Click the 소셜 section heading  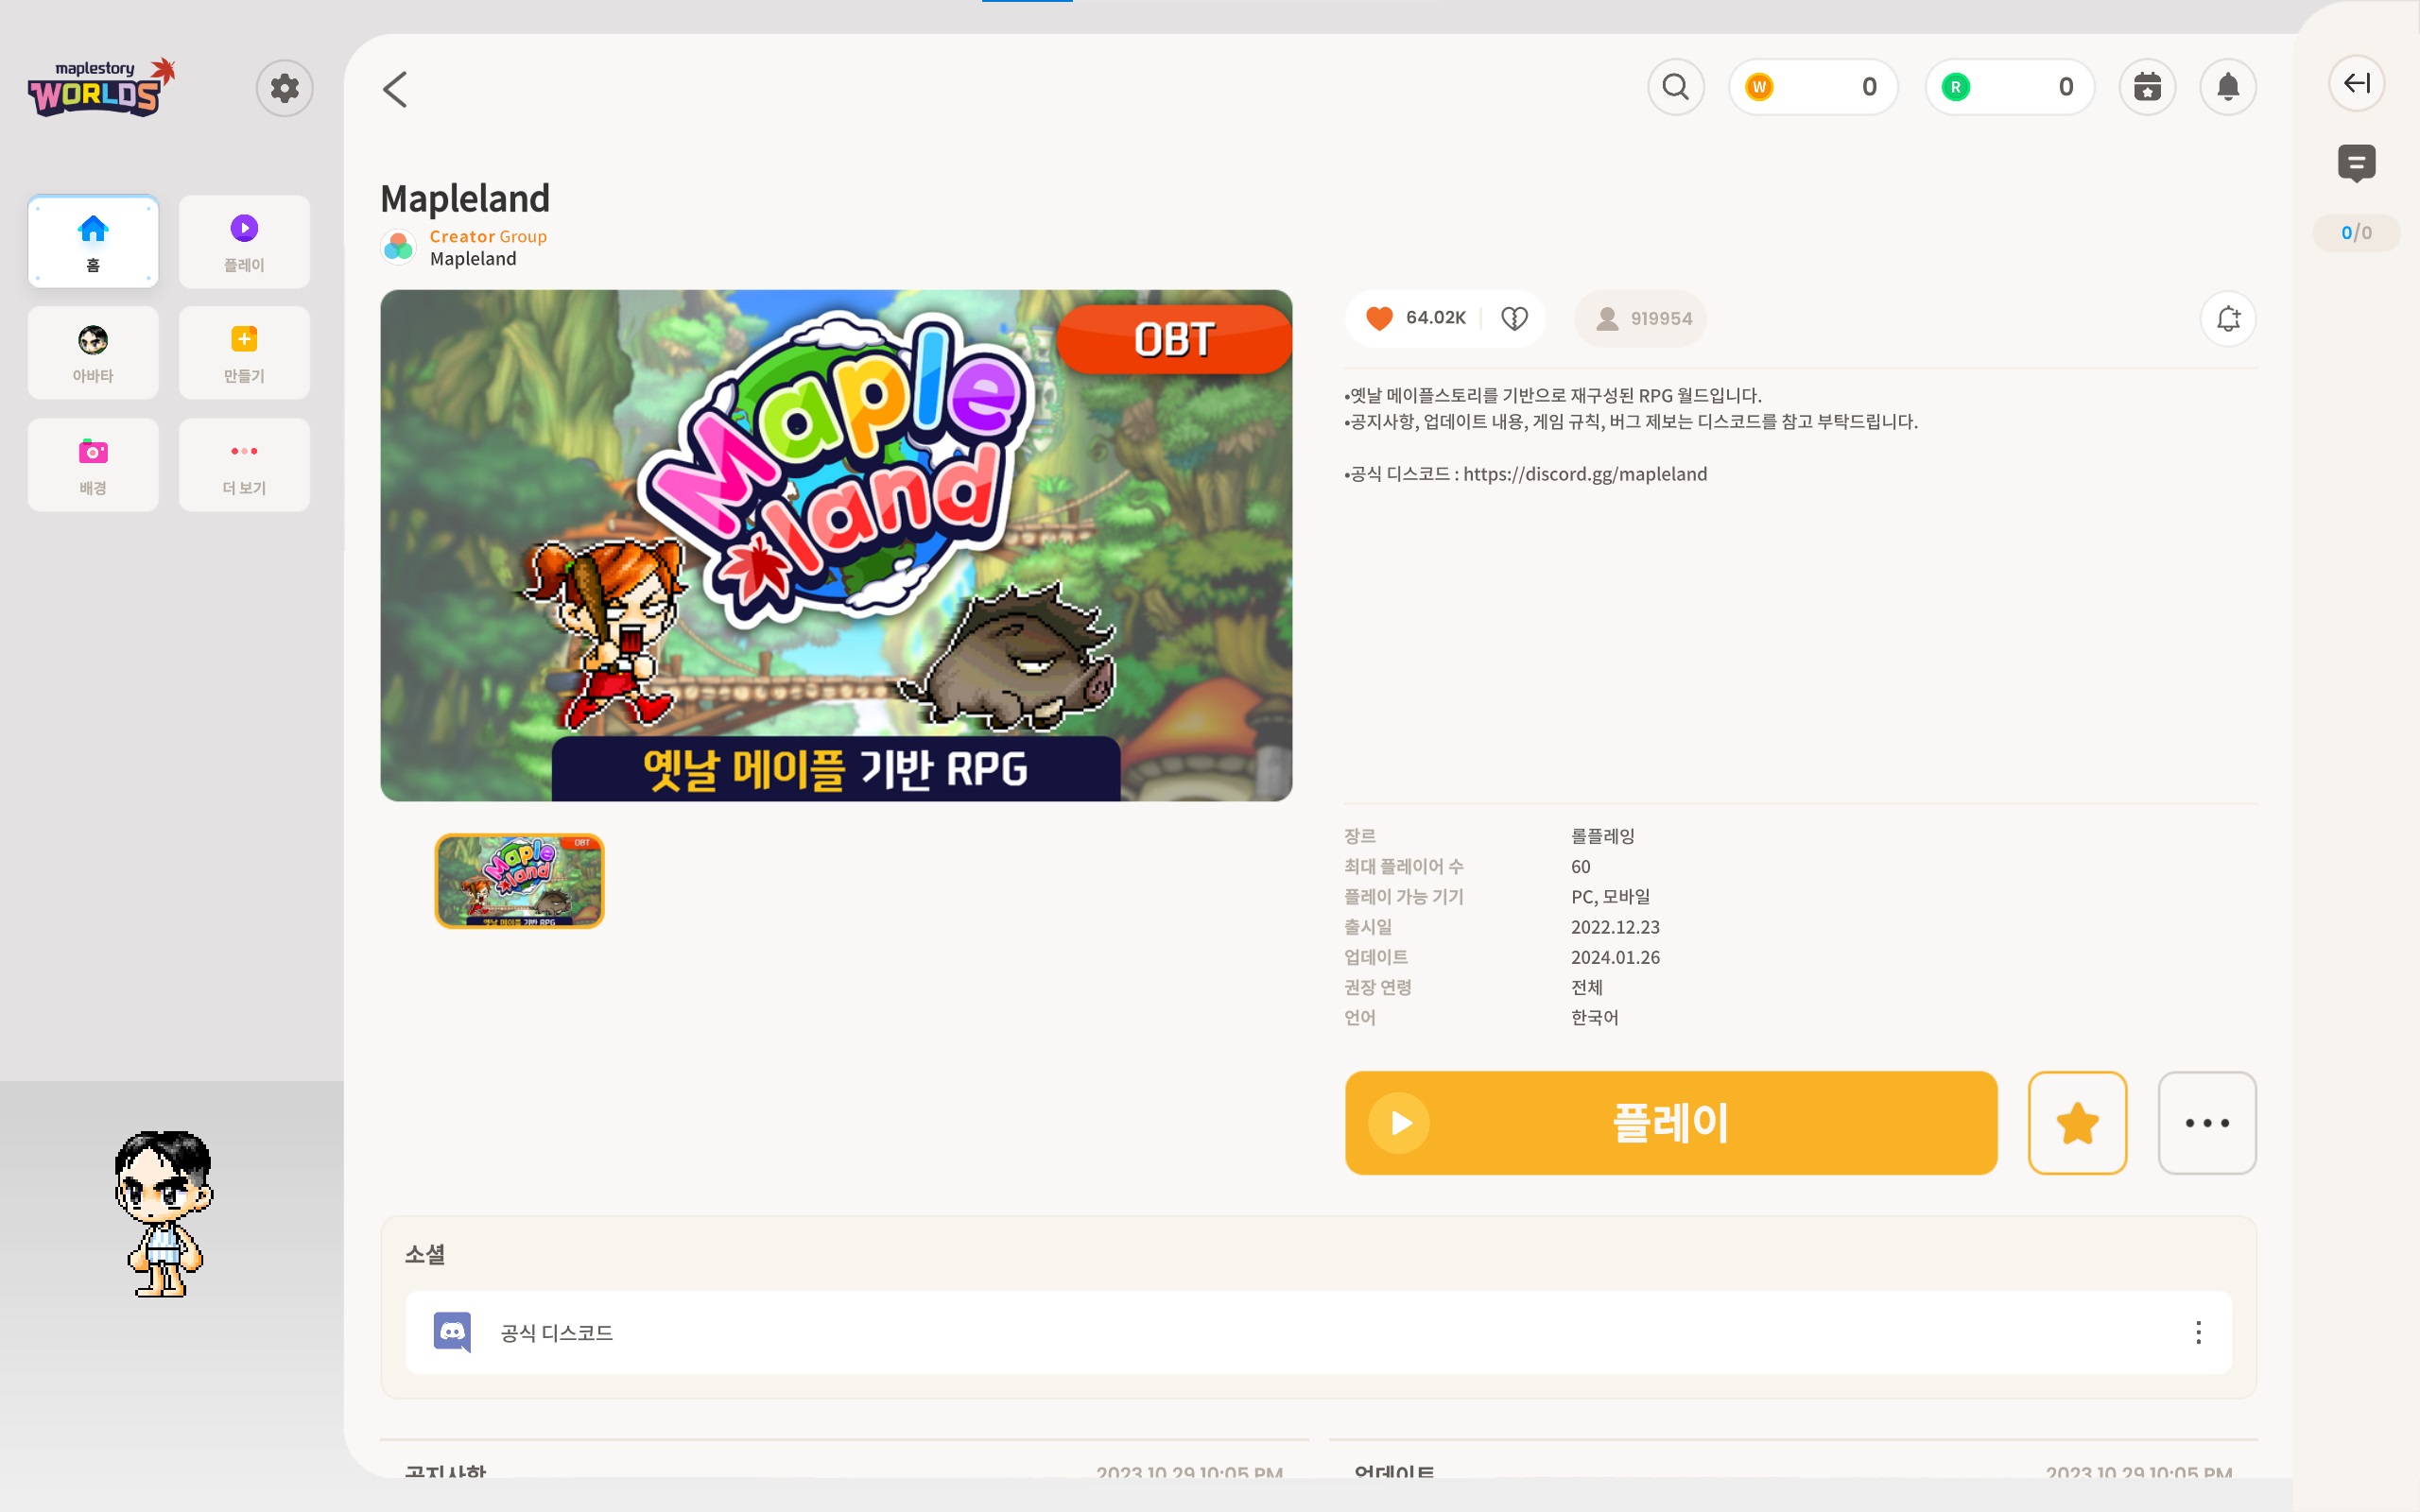tap(424, 1254)
